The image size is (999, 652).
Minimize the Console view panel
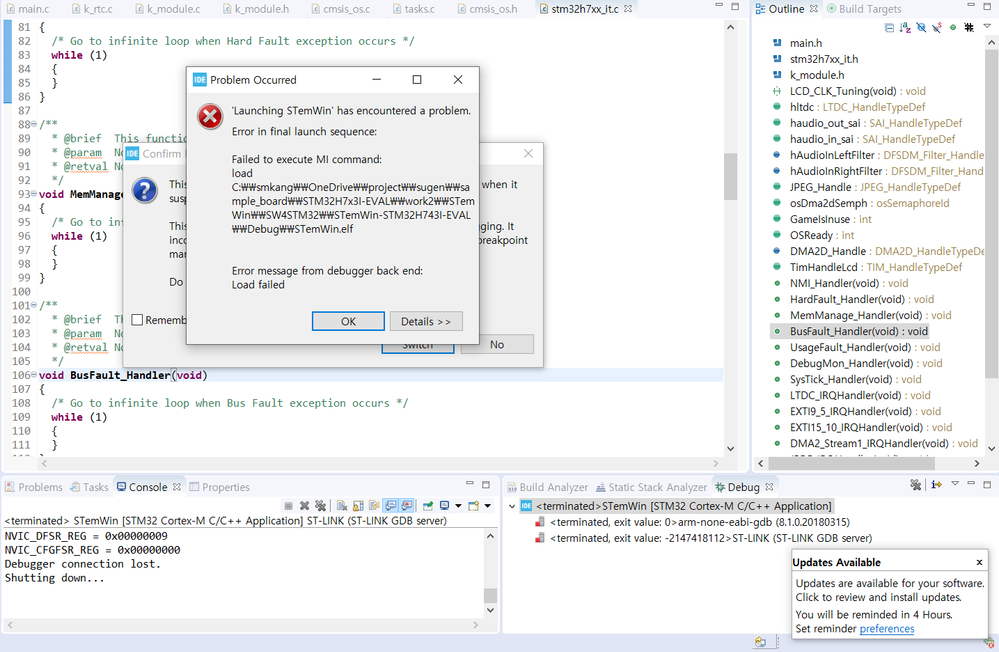click(x=470, y=484)
